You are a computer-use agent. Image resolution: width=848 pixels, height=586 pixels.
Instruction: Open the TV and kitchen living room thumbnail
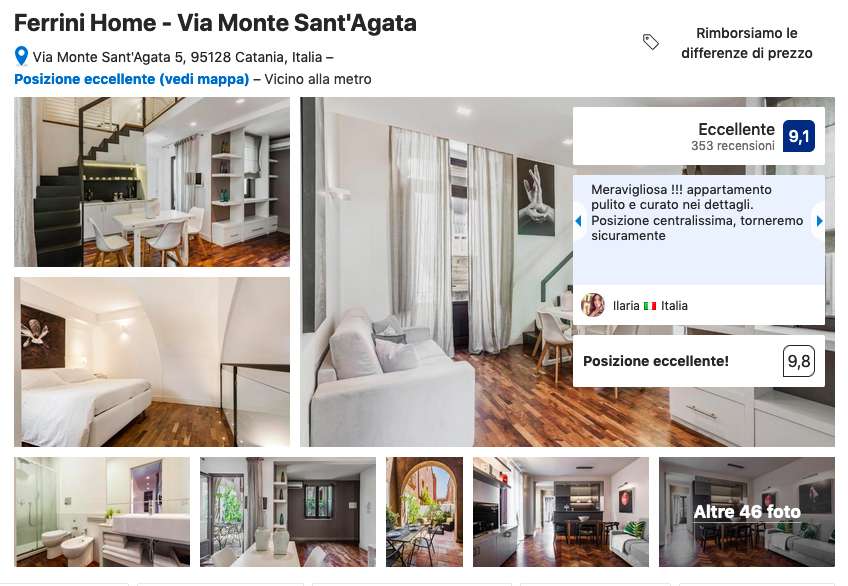pos(561,512)
